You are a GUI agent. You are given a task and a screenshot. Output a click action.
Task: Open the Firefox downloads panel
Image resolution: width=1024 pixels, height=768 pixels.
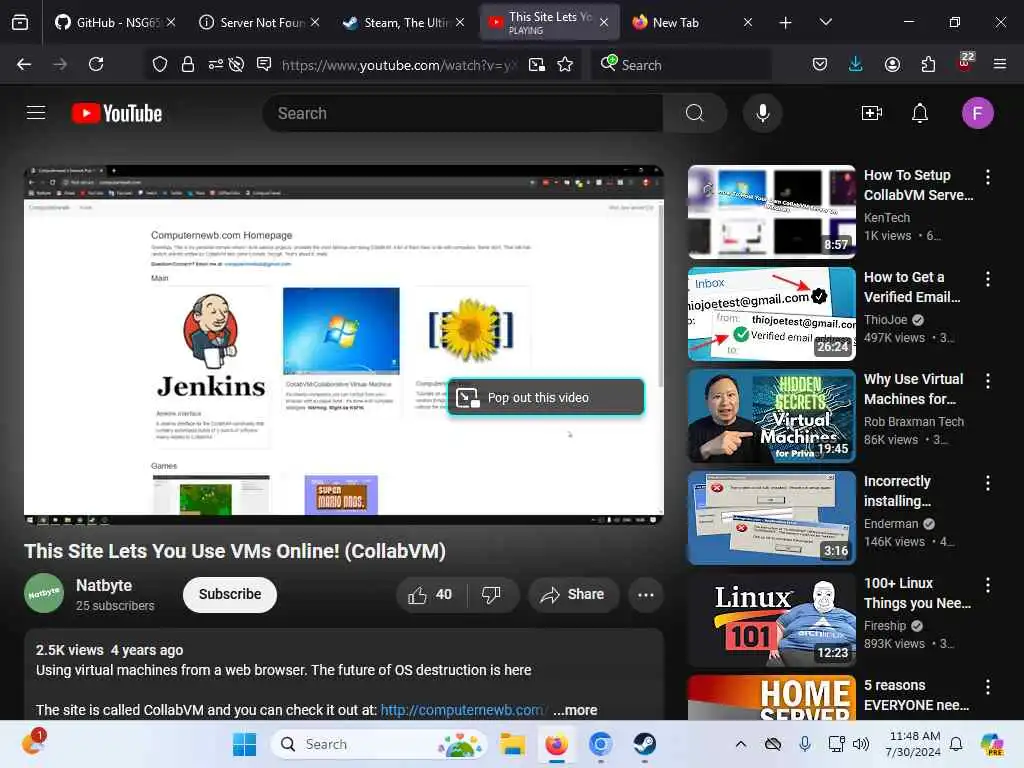(856, 64)
